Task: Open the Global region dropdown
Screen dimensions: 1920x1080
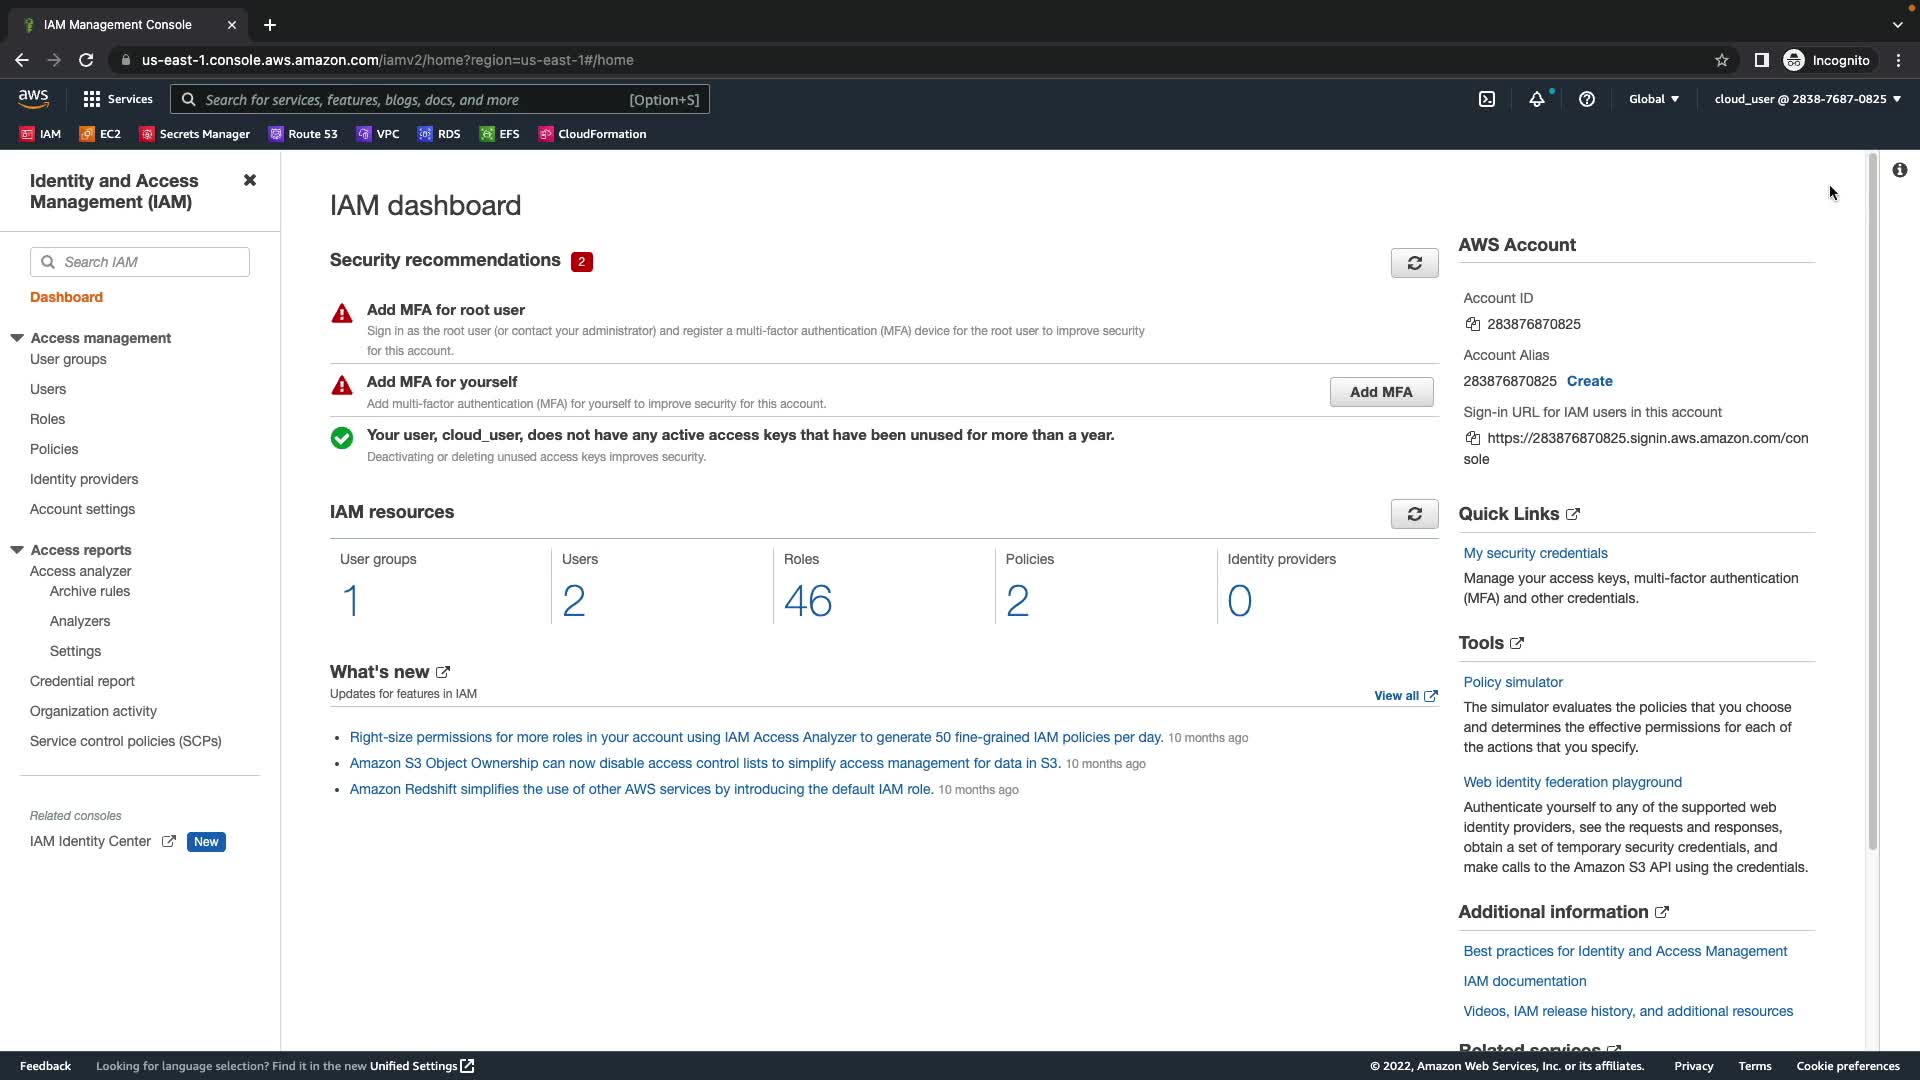Action: click(x=1653, y=99)
